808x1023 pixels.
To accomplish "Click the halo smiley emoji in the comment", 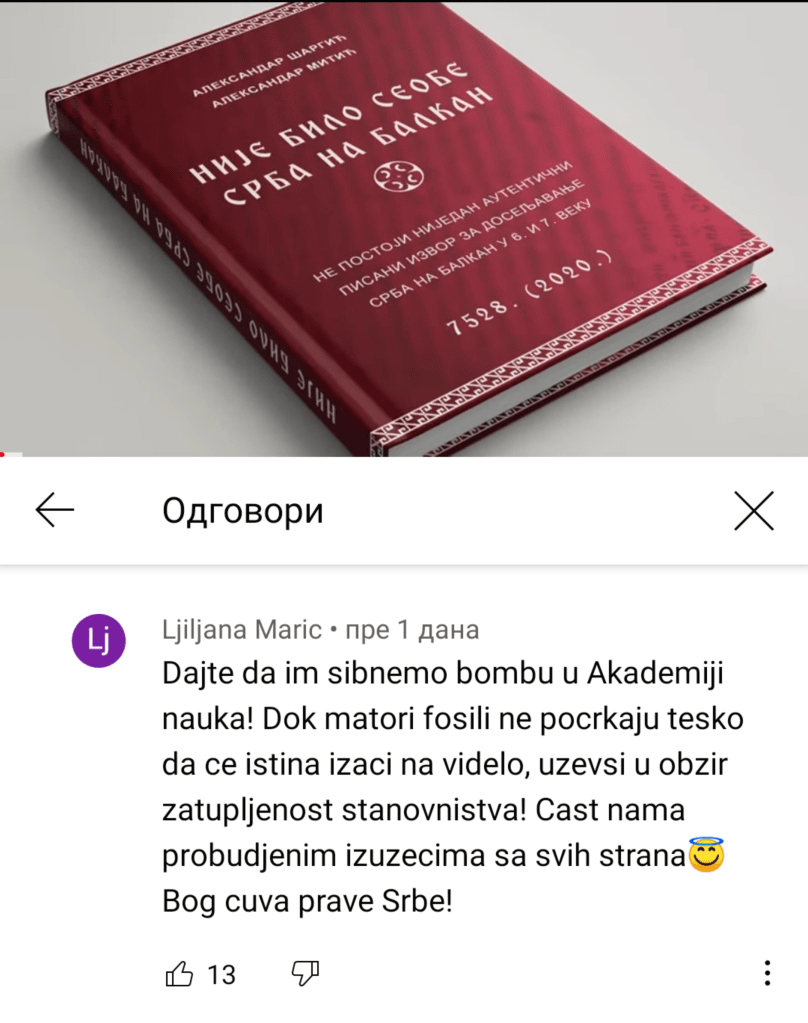I will tap(707, 855).
